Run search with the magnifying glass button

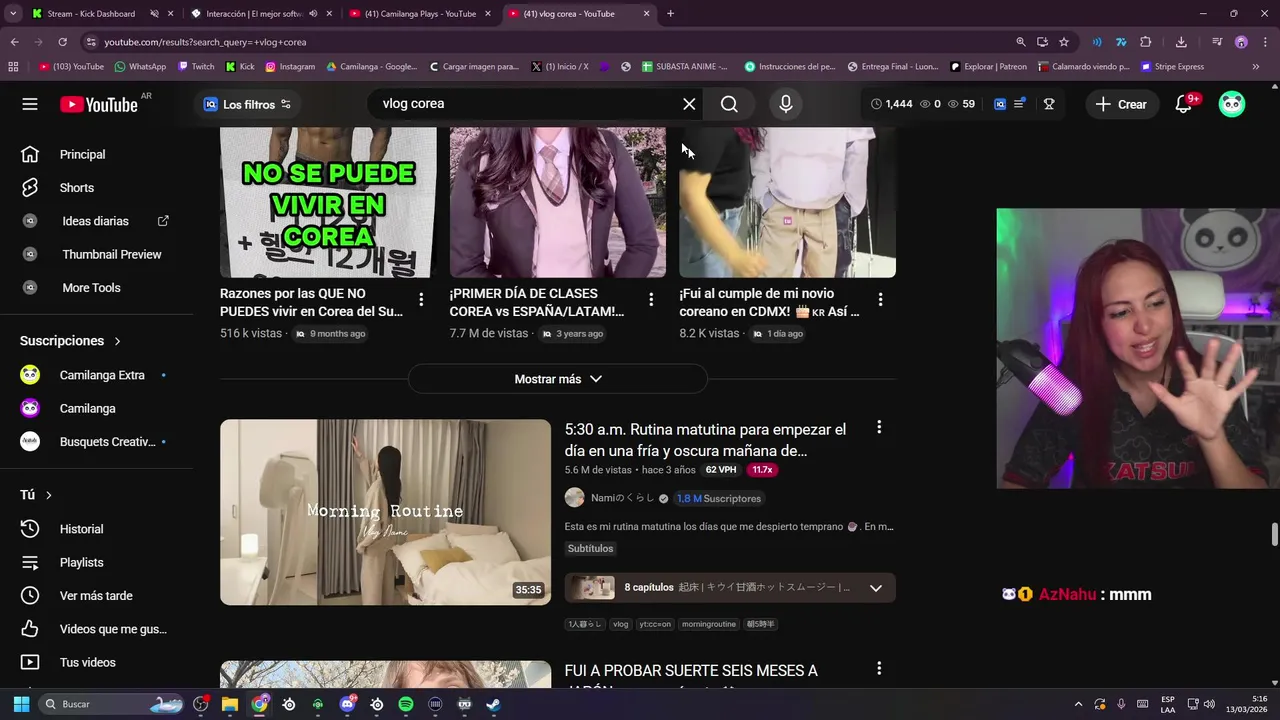point(729,104)
